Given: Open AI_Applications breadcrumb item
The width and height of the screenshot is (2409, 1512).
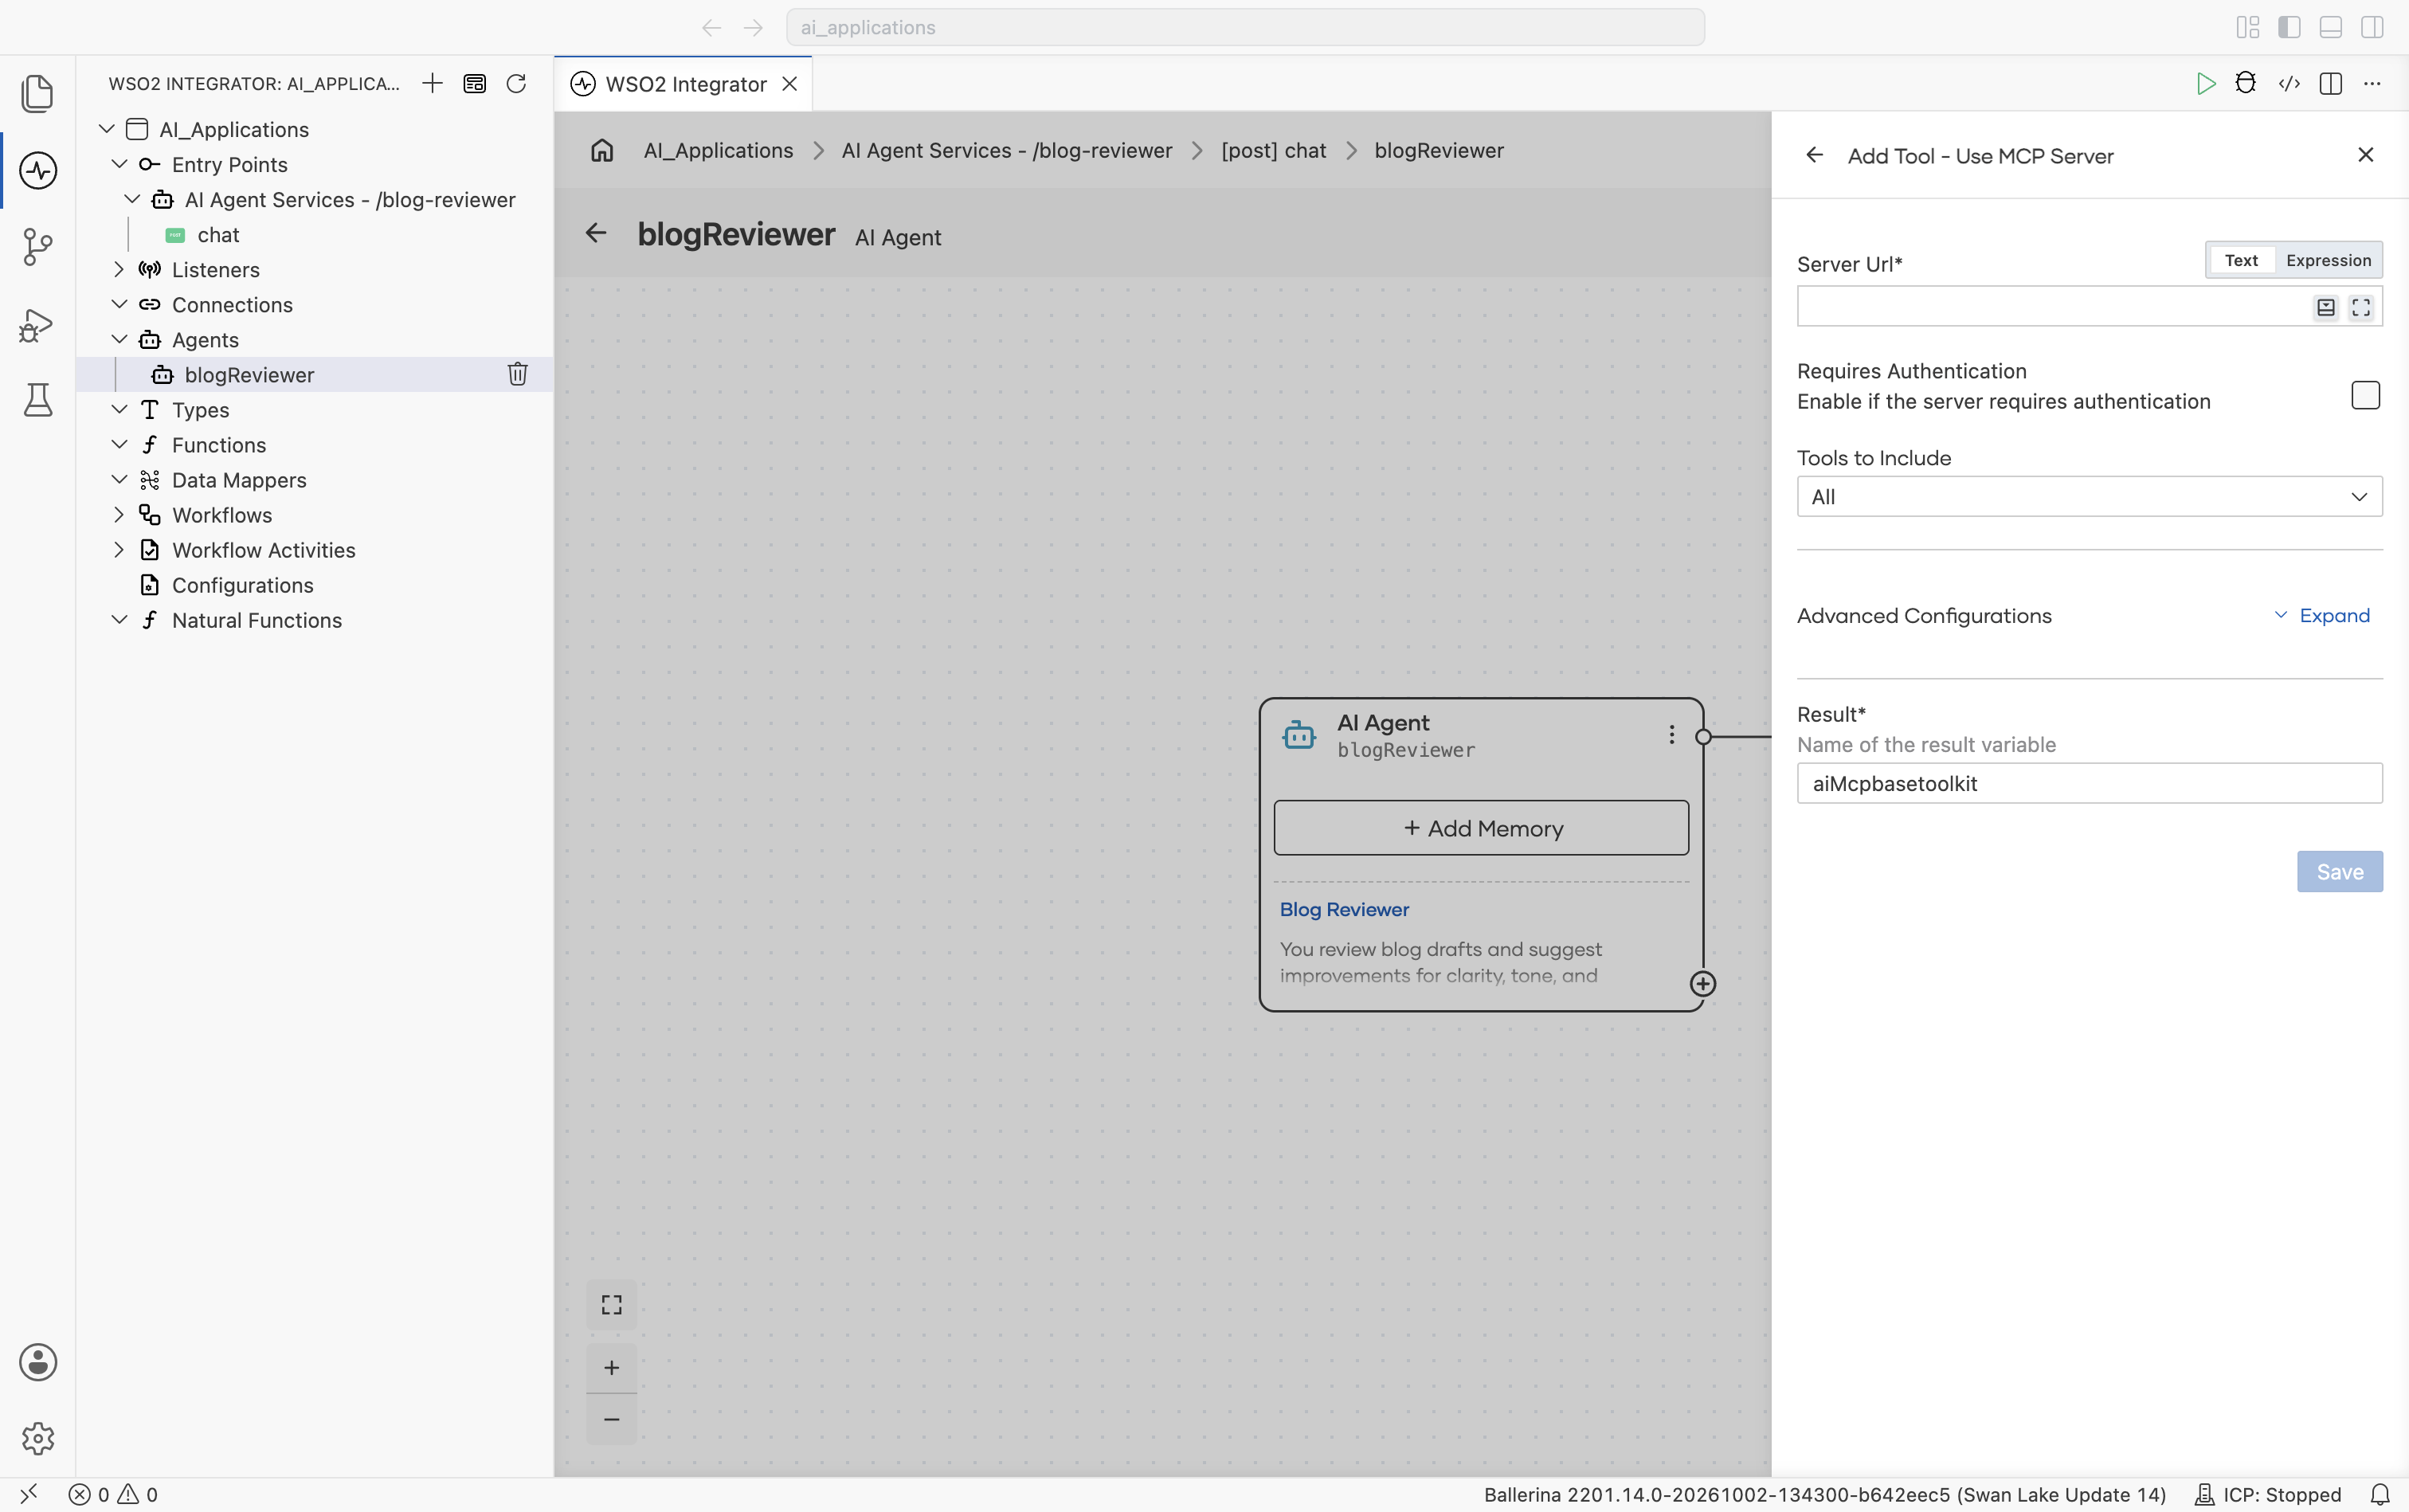Looking at the screenshot, I should coord(718,150).
